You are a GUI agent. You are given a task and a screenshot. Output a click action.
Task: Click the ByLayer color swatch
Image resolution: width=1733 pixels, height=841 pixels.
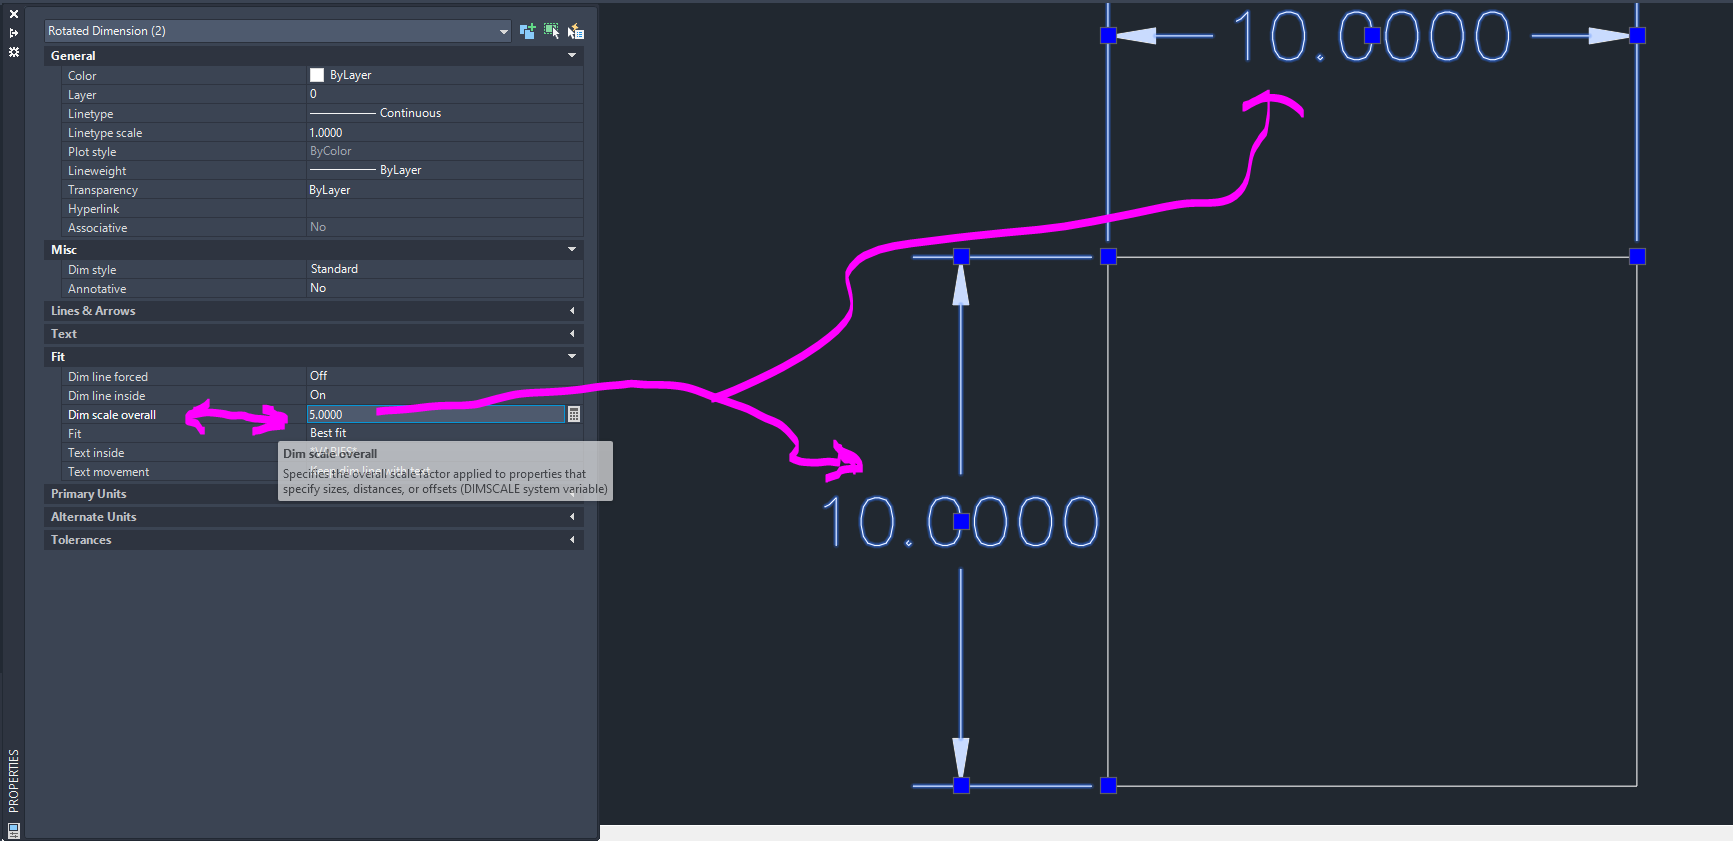click(317, 75)
